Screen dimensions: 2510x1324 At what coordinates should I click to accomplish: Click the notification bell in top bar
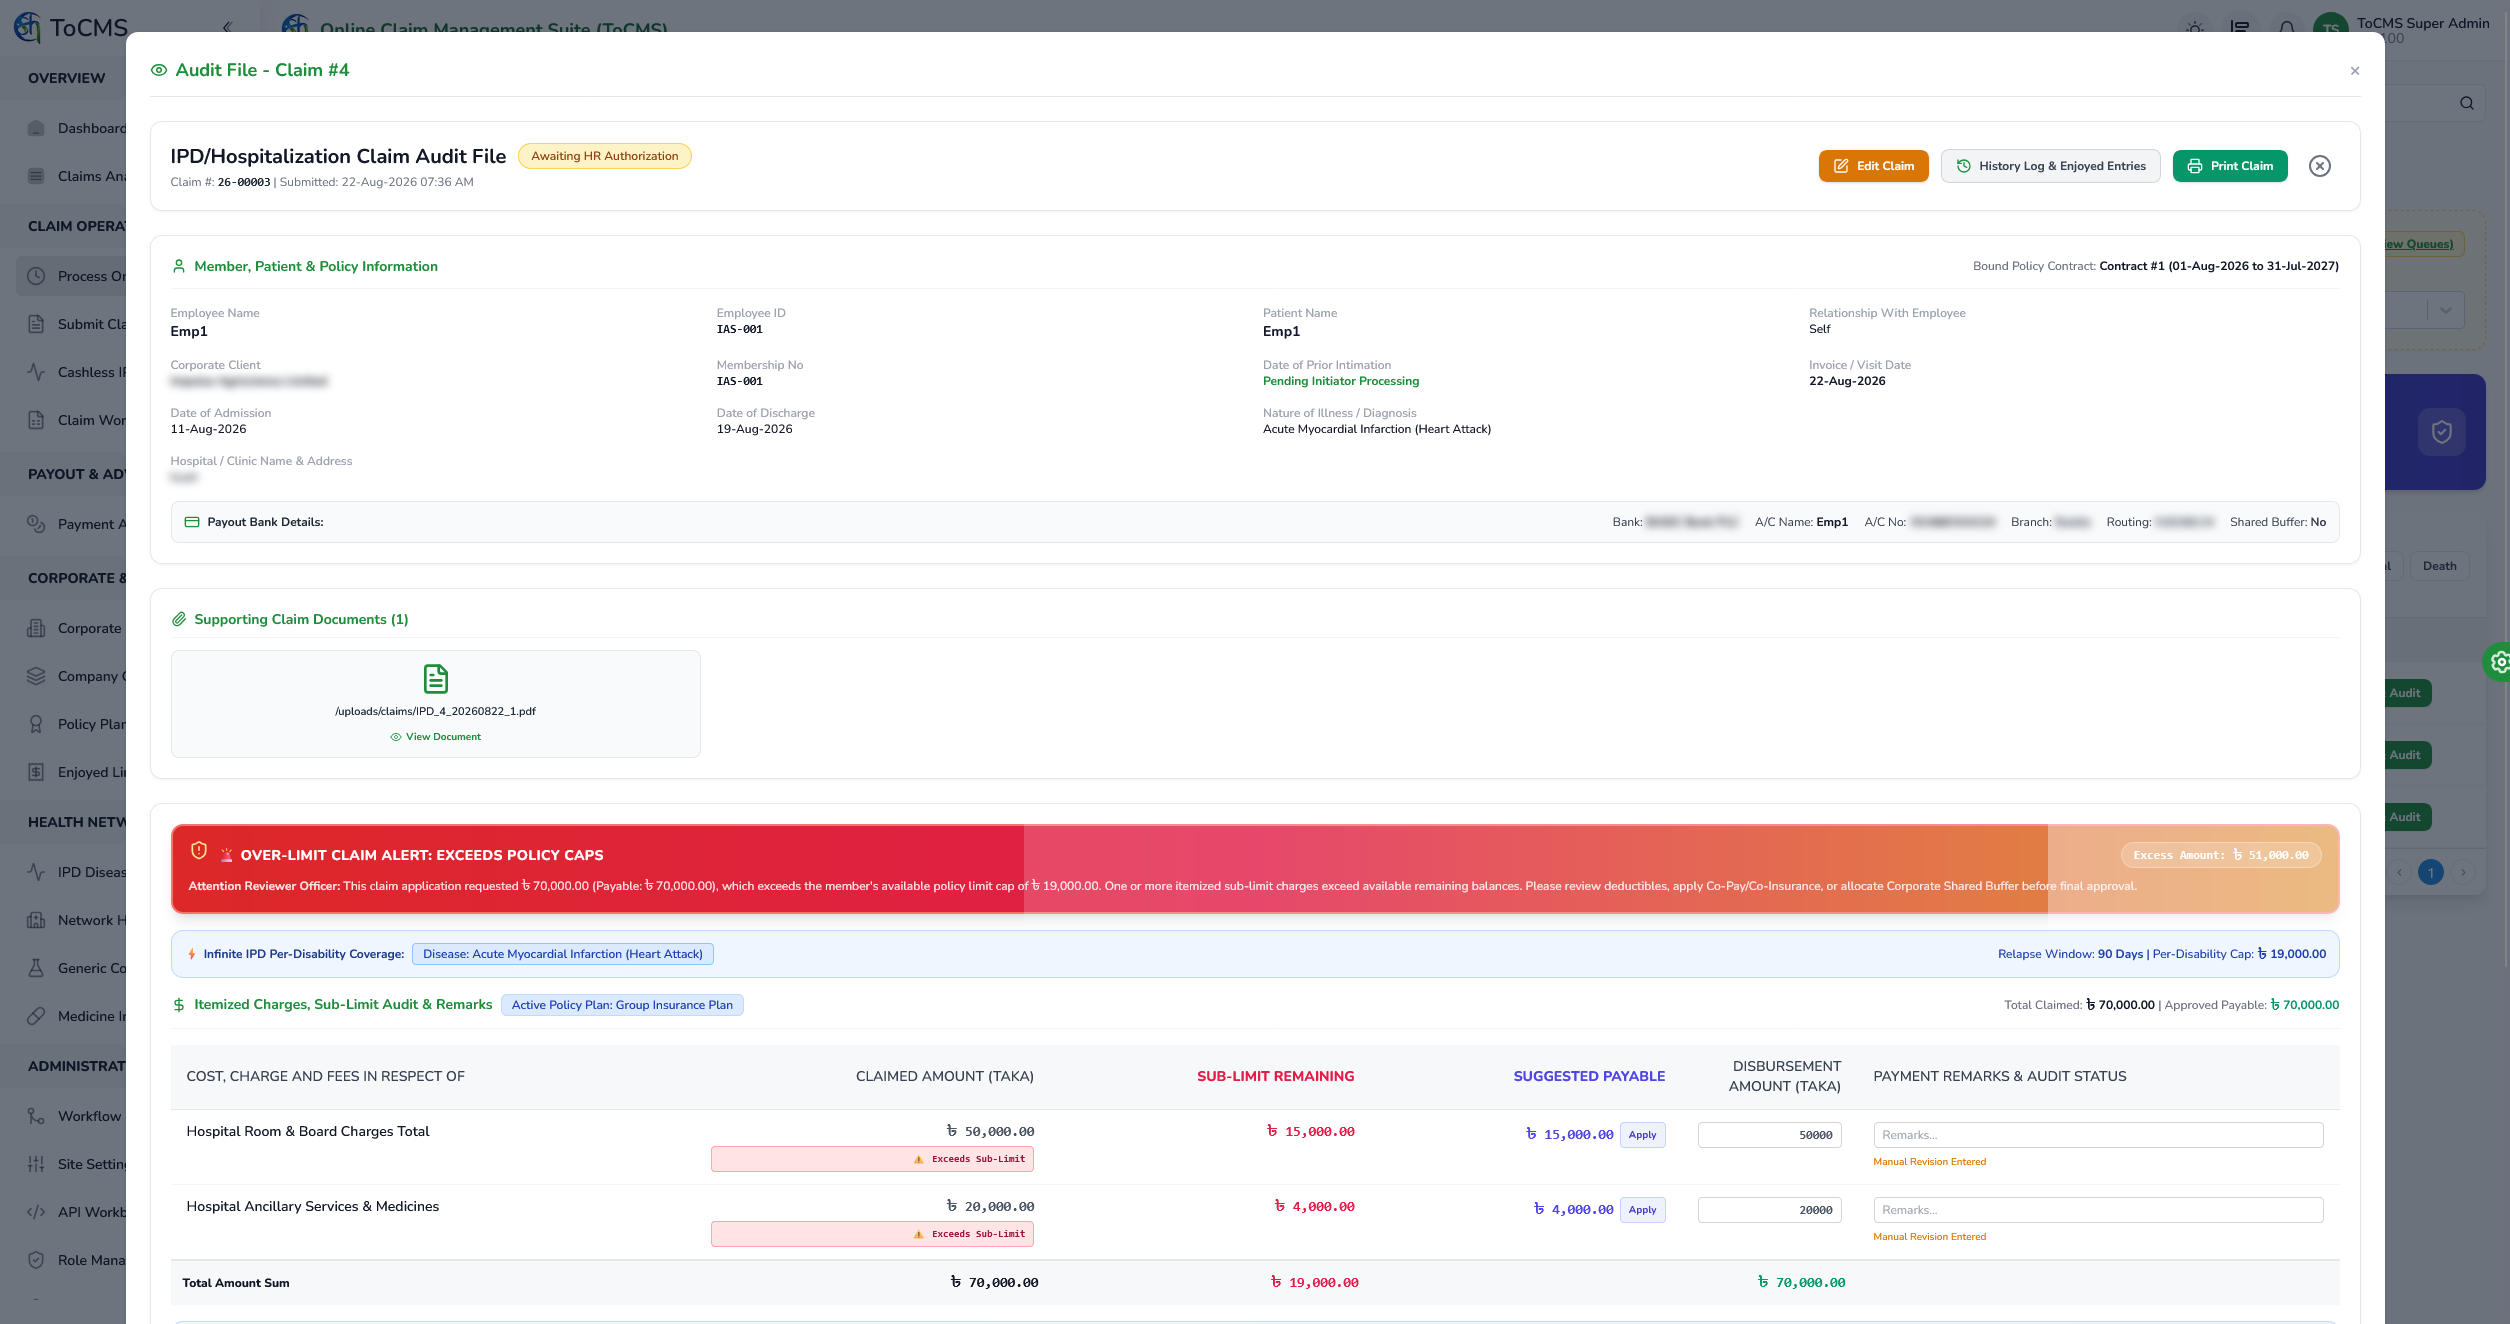[x=2286, y=28]
